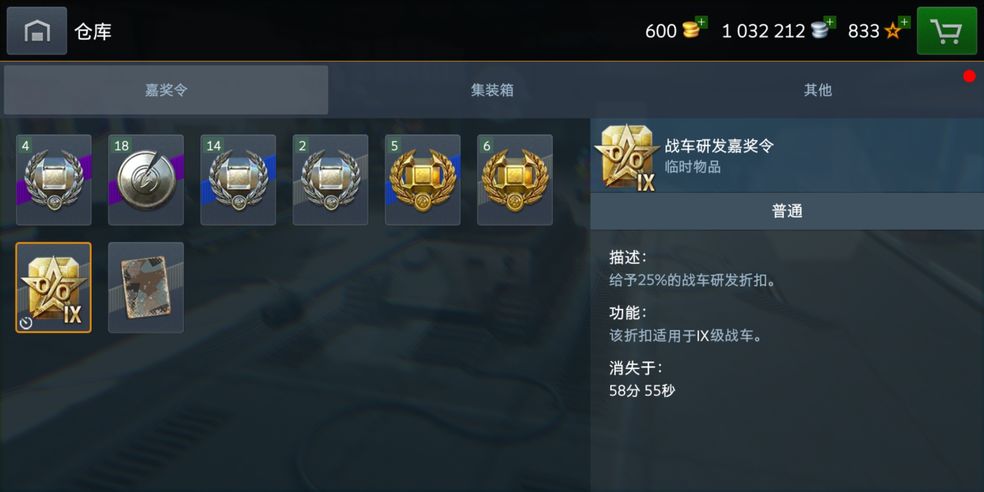
Task: Open the shop cart button
Action: tap(947, 31)
